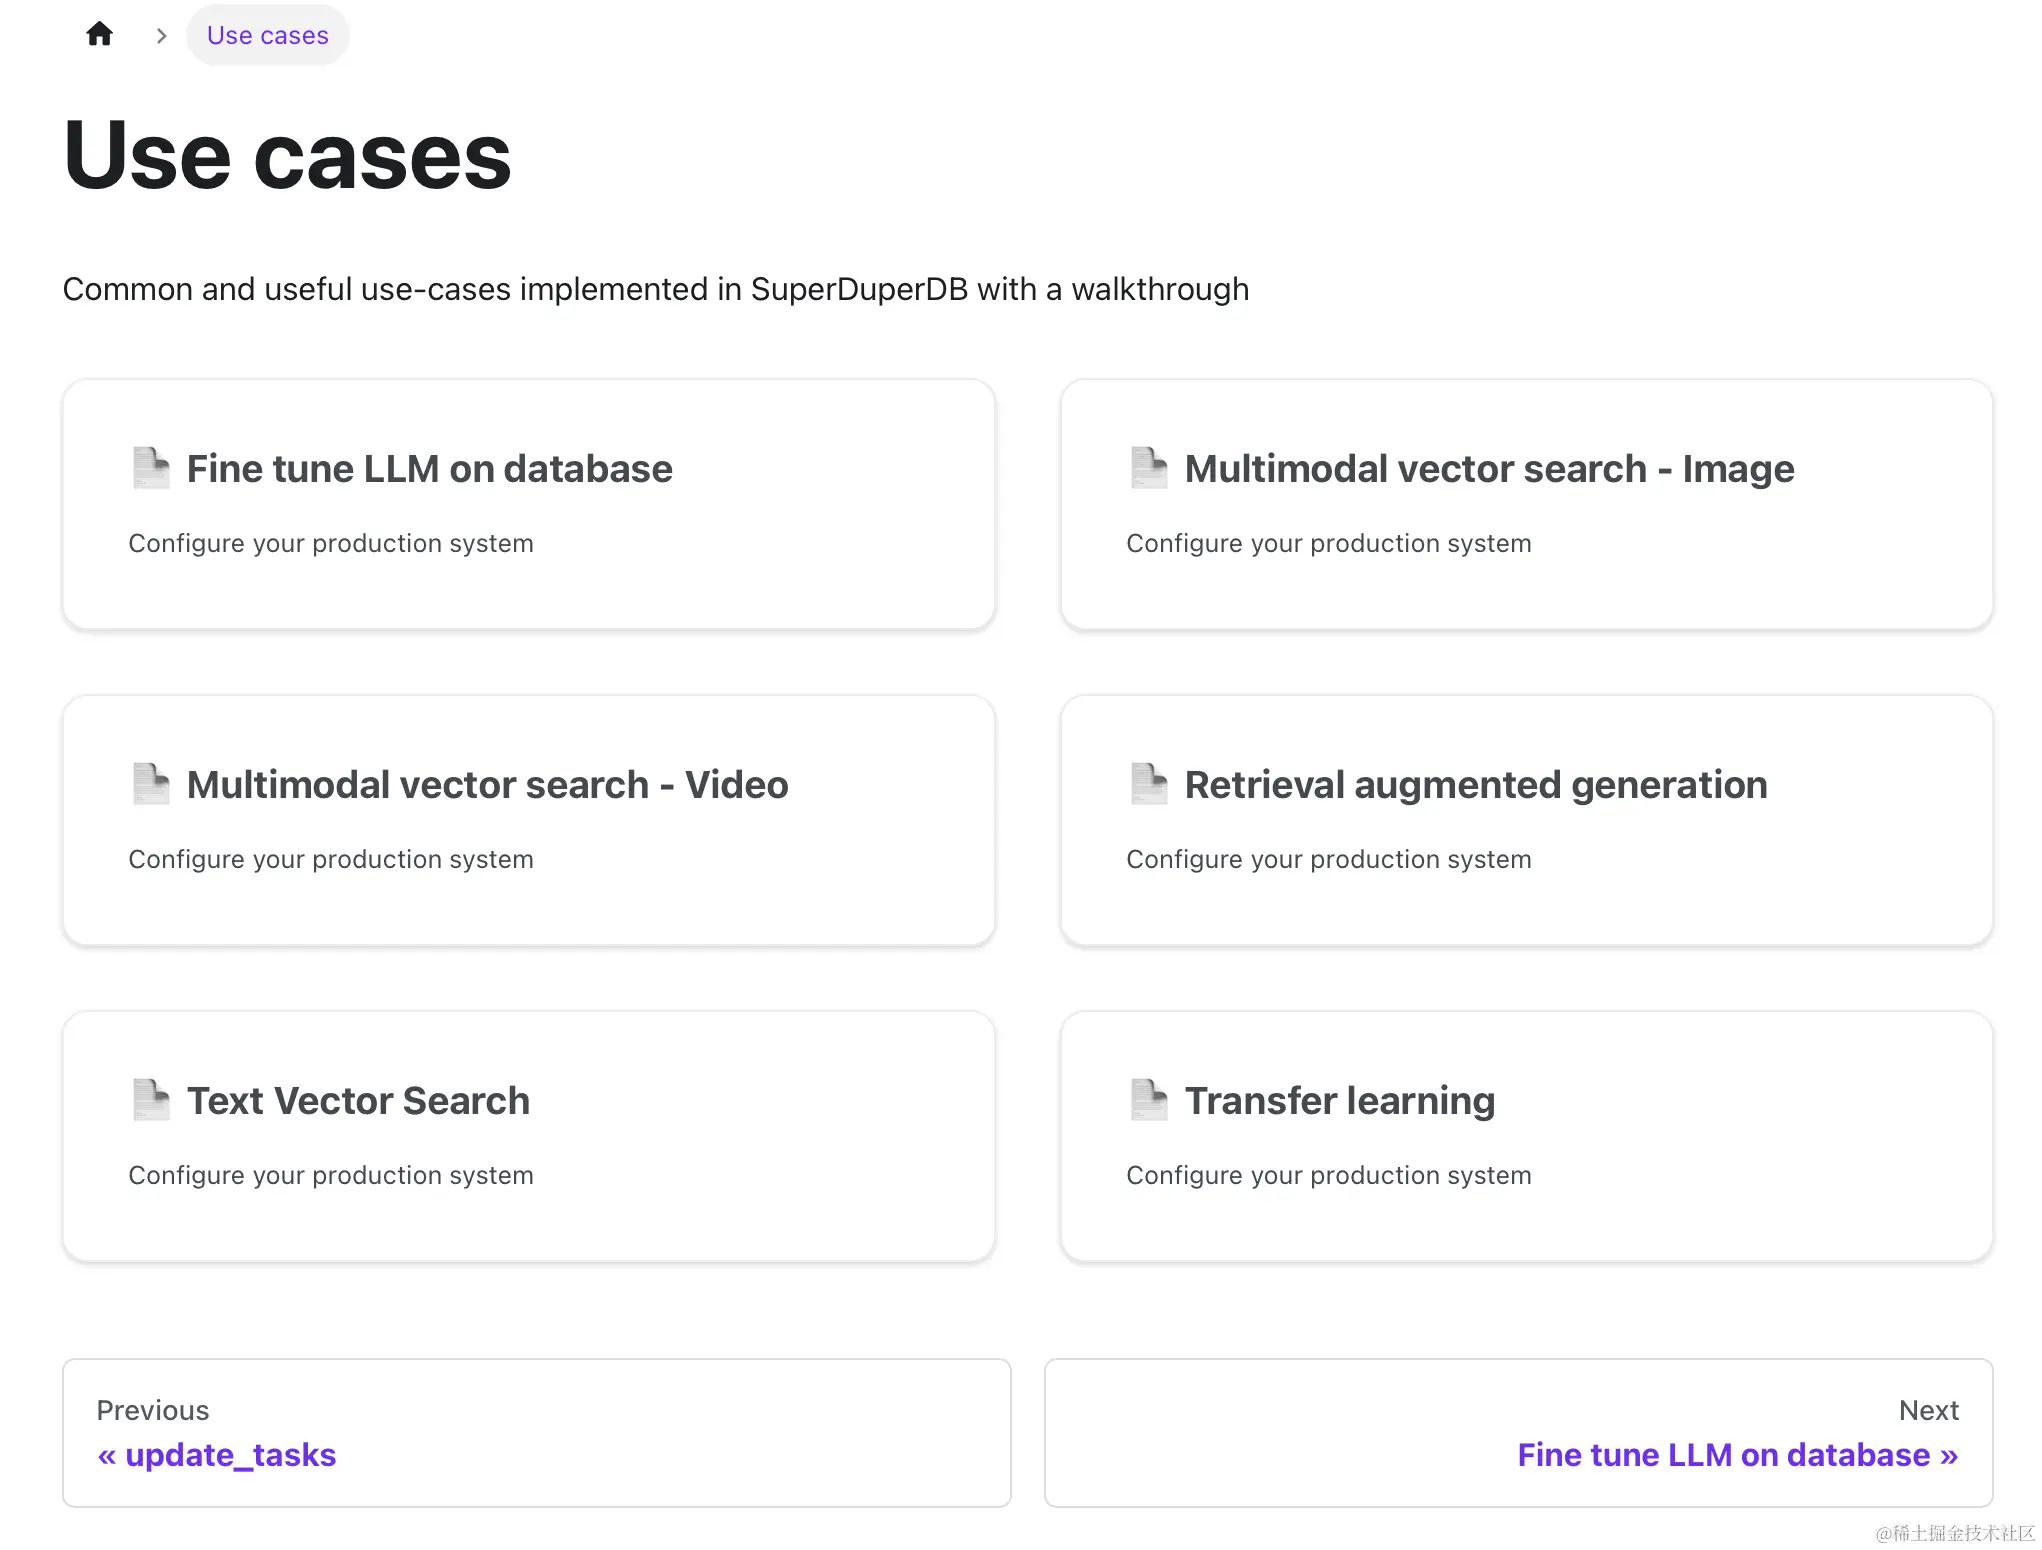
Task: Click document icon beside Text Vector Search
Action: (x=151, y=1100)
